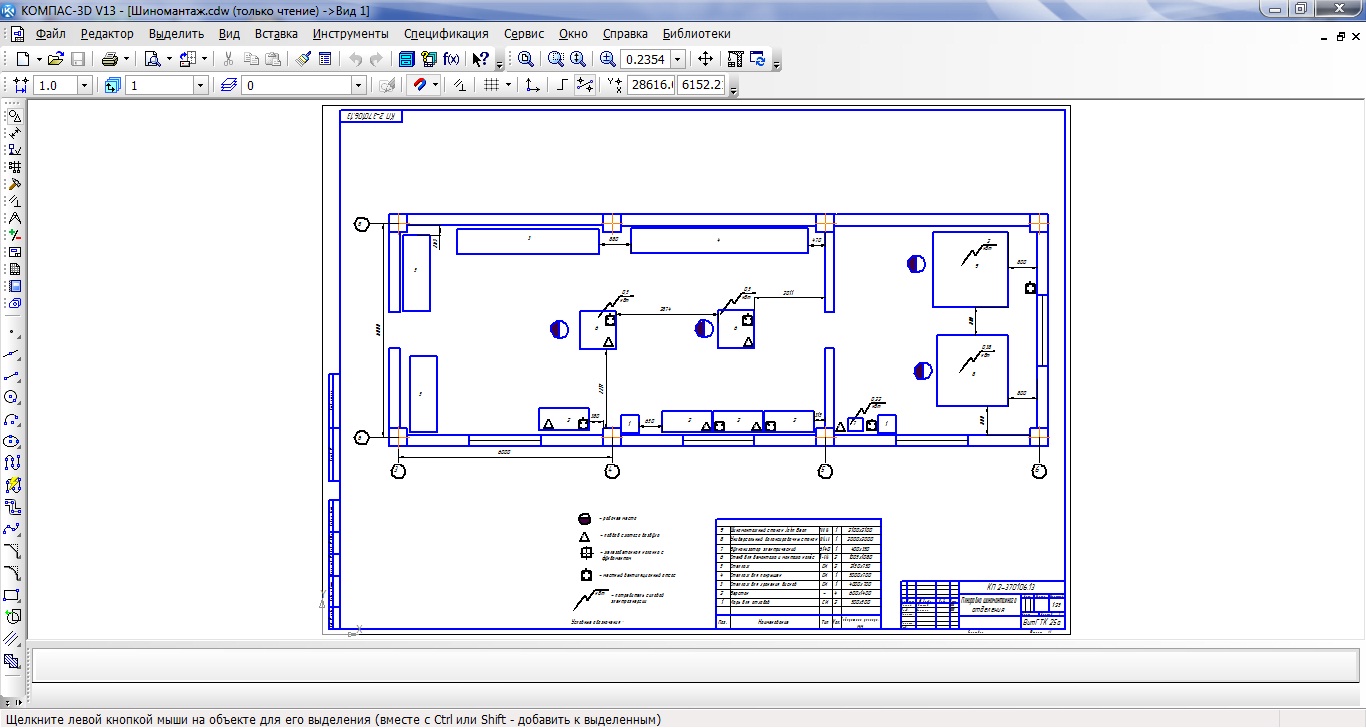Select the Ellipse tool in left panel
The image size is (1366, 728).
pos(13,441)
